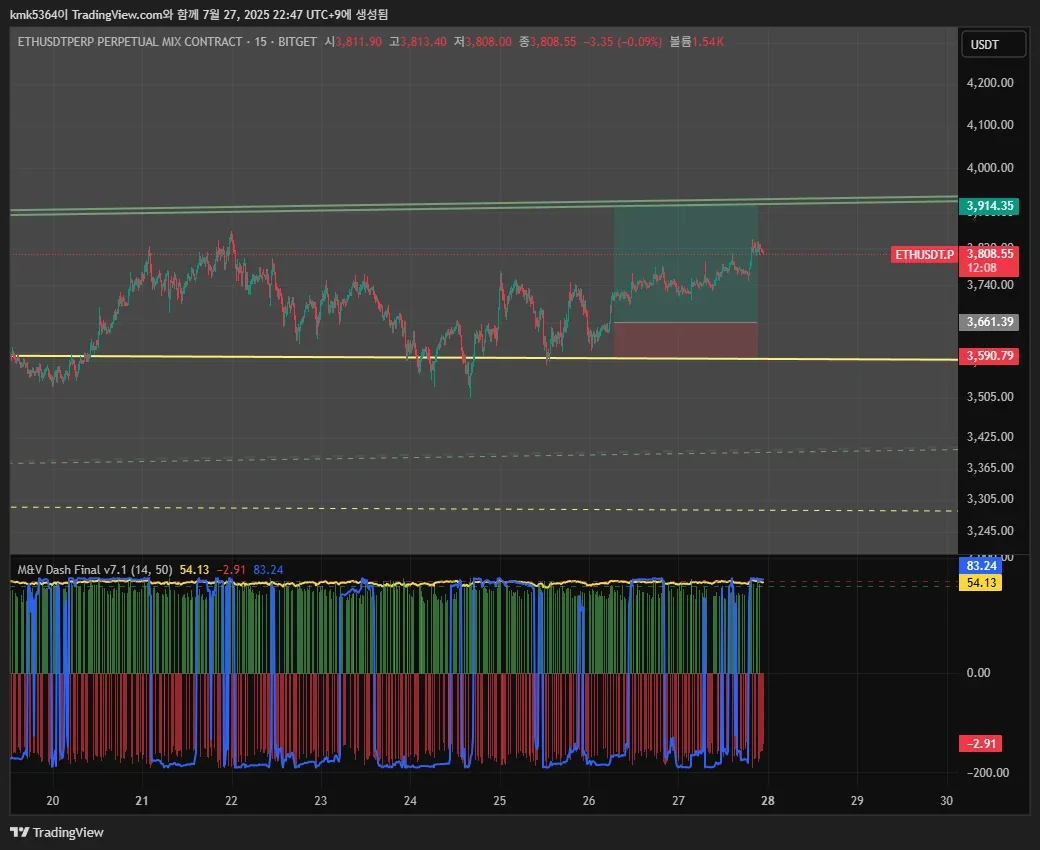Click date 23 on the time axis

point(320,801)
